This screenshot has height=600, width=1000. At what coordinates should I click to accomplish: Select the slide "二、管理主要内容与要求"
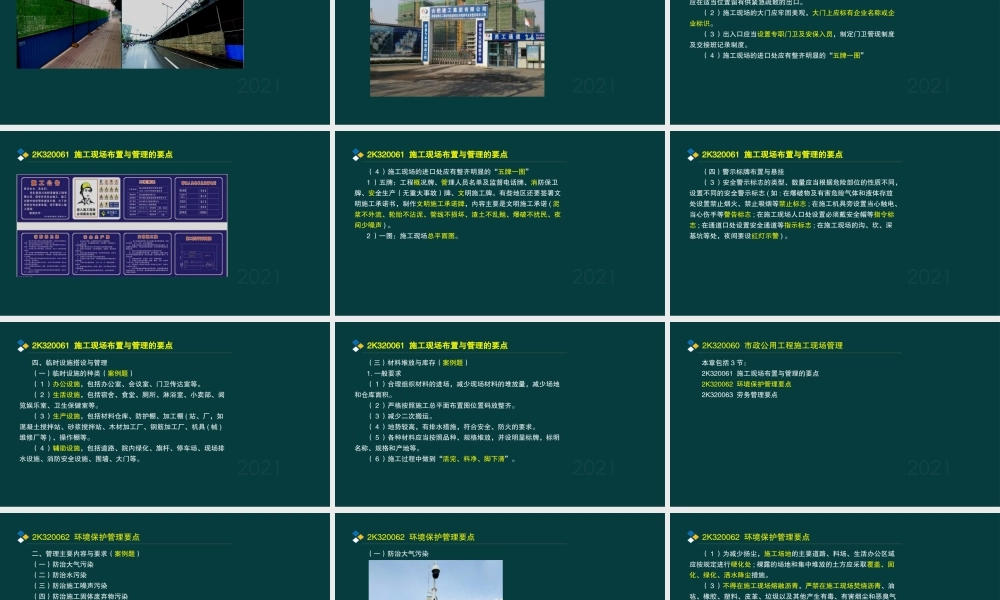[x=165, y=557]
